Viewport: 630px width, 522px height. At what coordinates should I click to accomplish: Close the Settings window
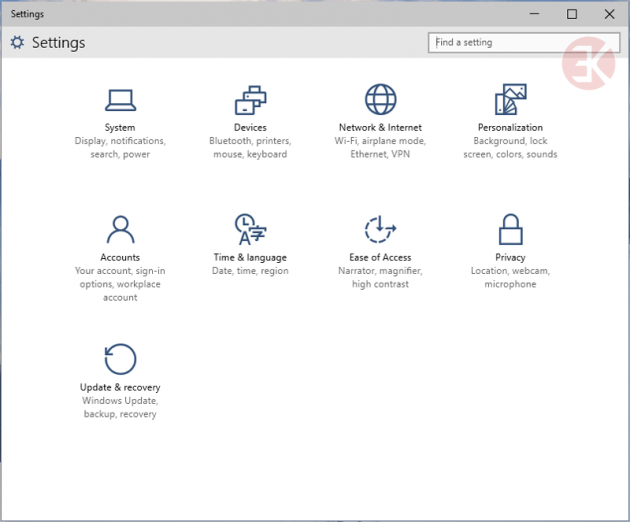point(610,14)
